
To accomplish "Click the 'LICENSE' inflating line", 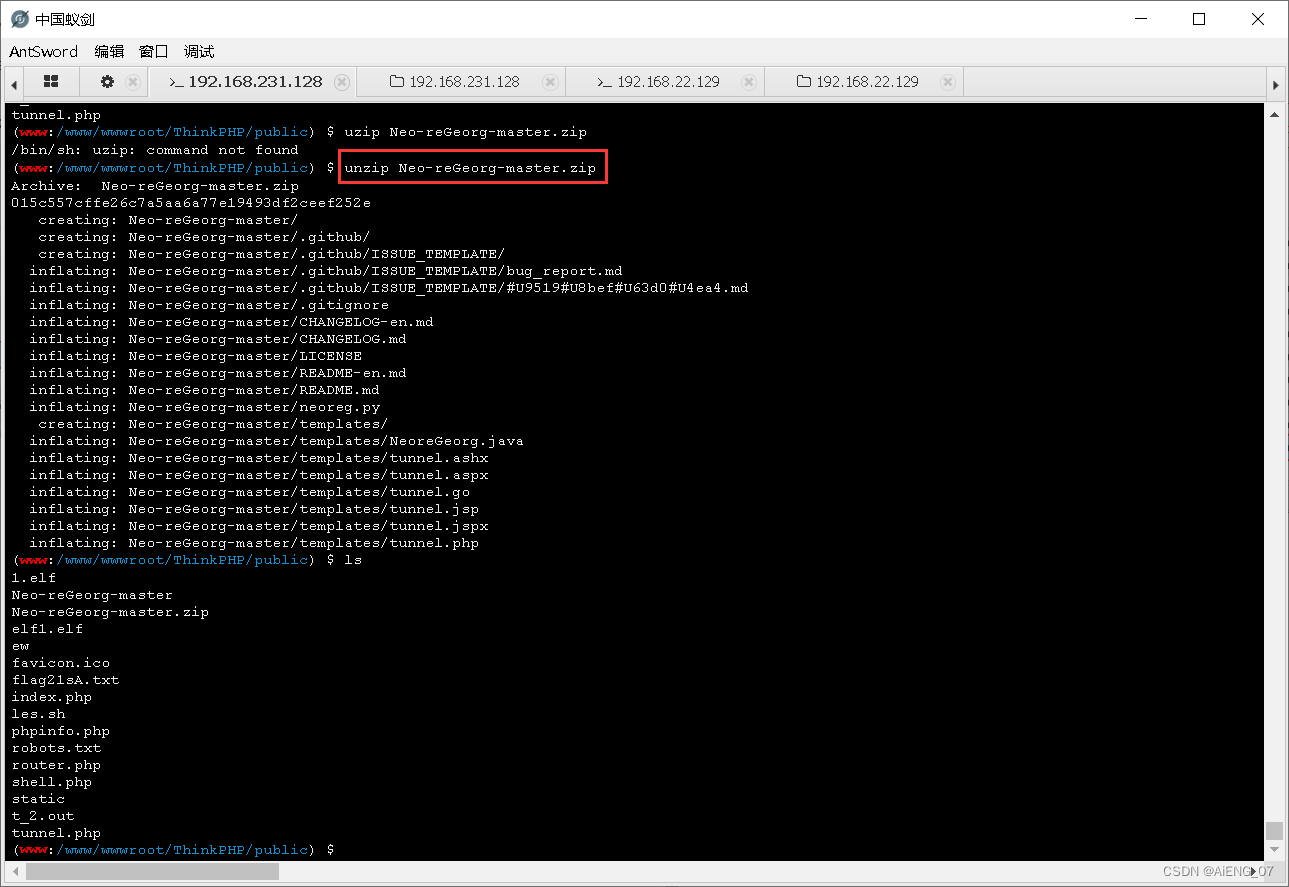I will pos(196,356).
